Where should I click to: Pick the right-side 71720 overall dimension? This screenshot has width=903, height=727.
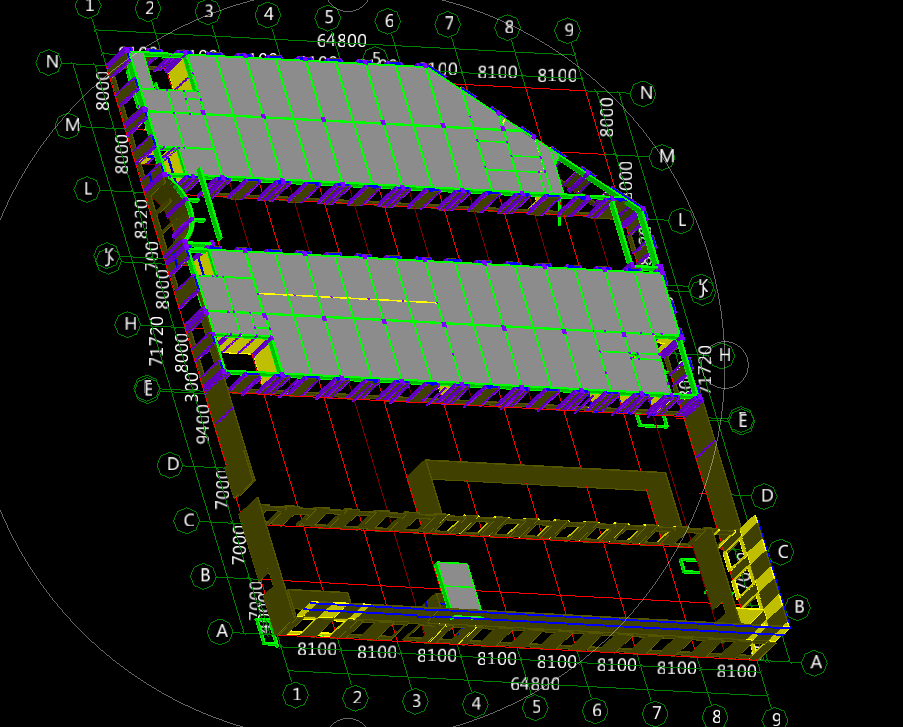click(705, 370)
